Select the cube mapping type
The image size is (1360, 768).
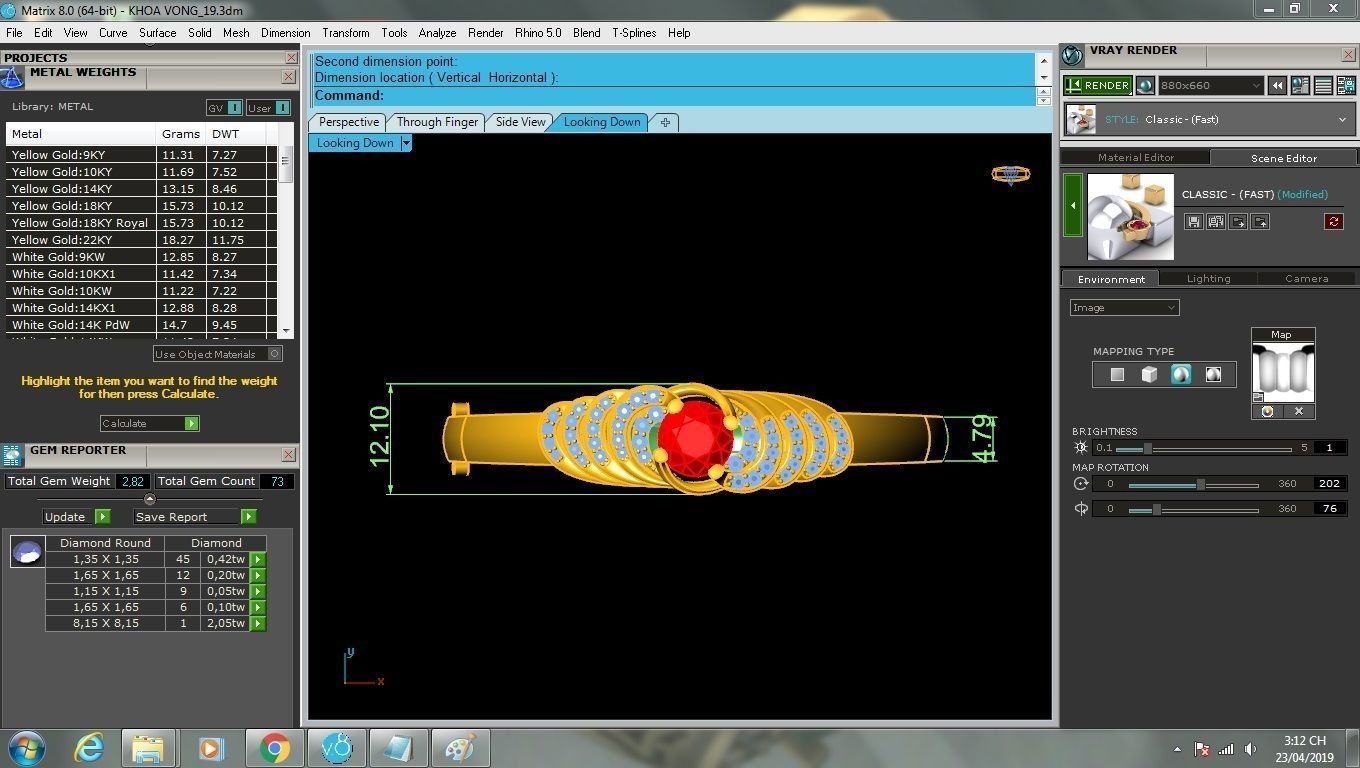coord(1149,375)
